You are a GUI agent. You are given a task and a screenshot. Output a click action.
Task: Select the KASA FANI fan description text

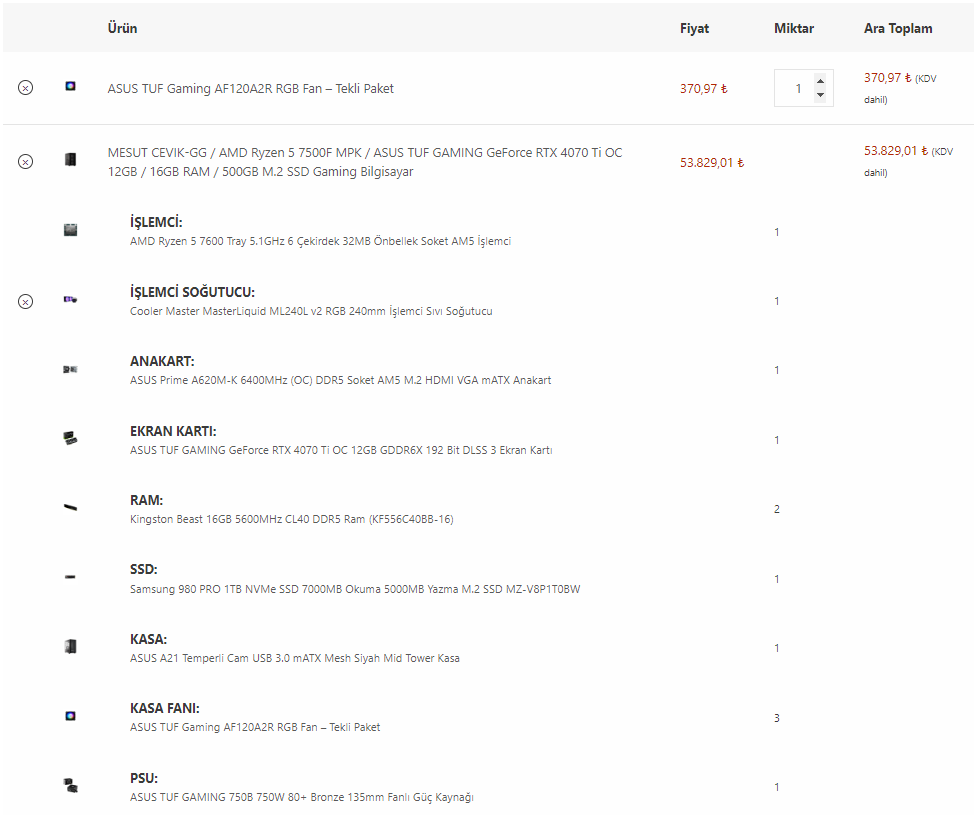click(255, 728)
